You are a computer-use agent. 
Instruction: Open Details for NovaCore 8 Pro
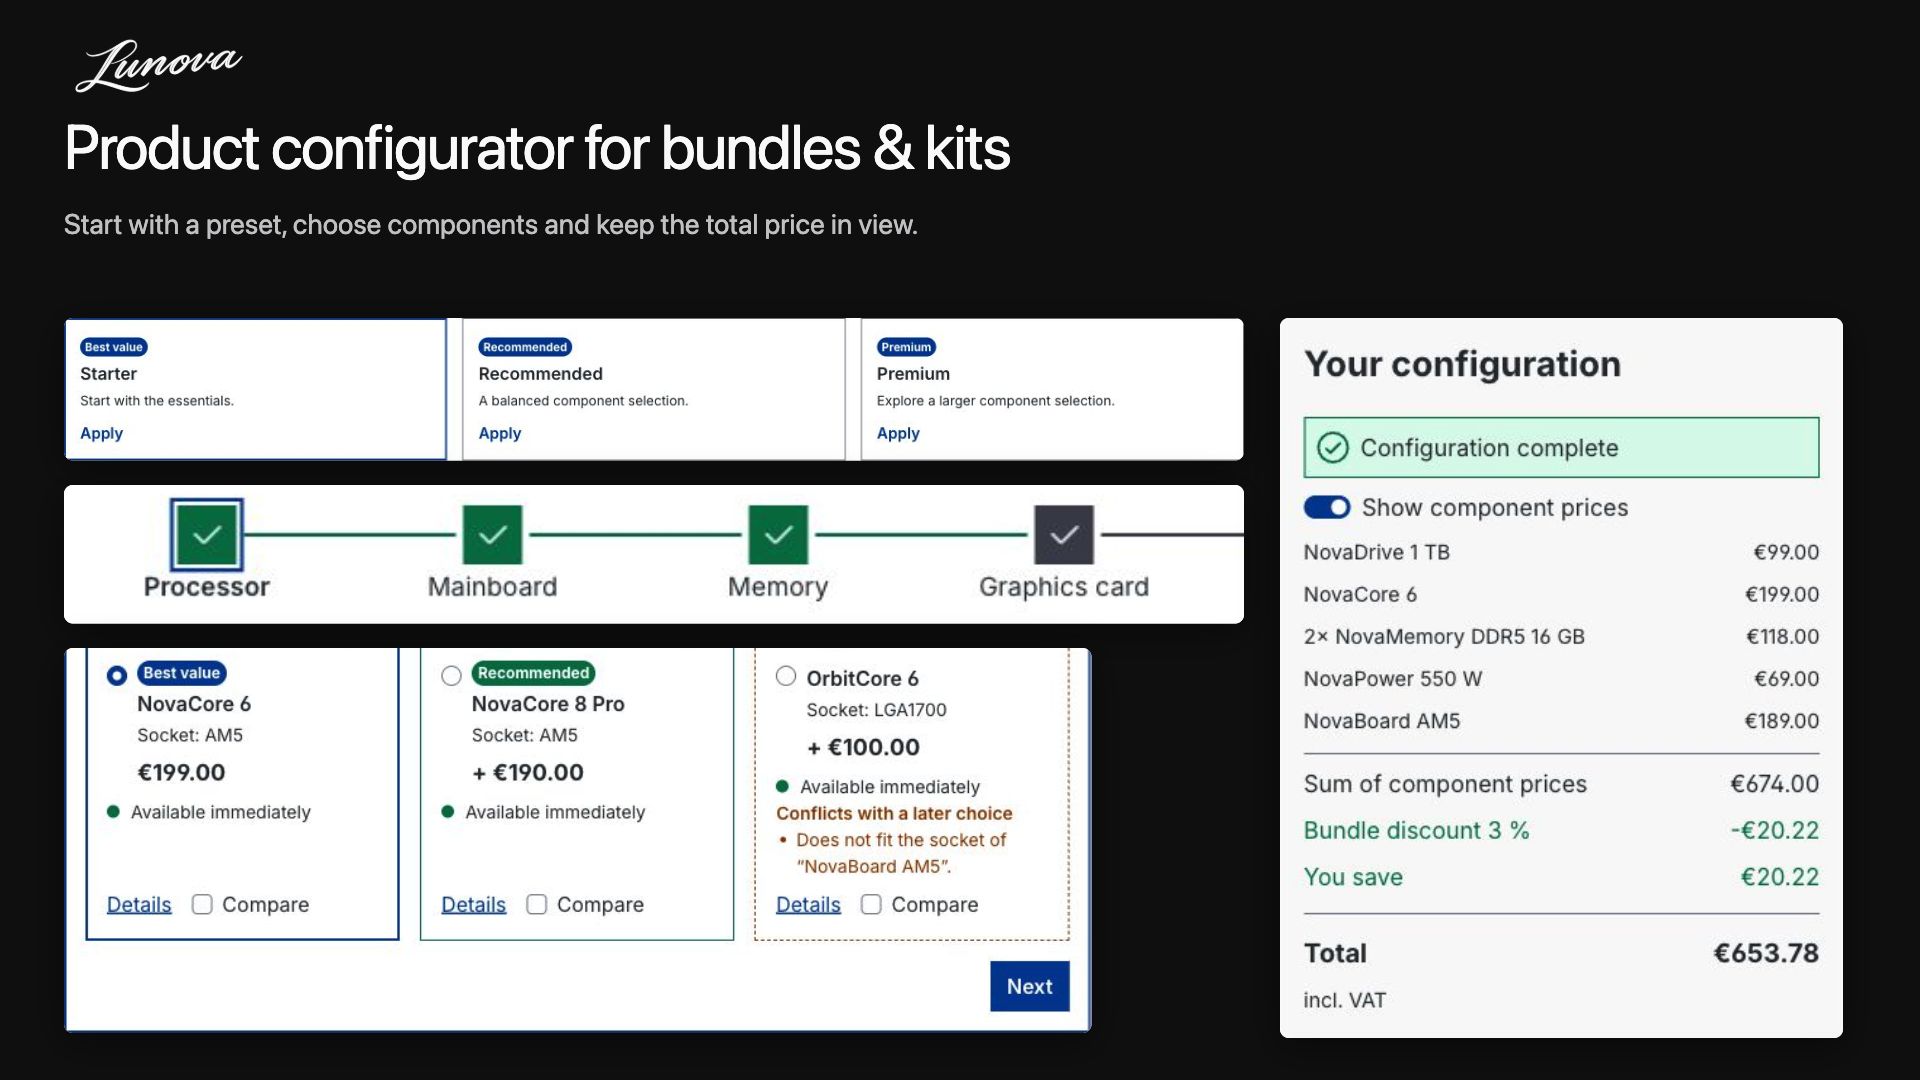(474, 904)
